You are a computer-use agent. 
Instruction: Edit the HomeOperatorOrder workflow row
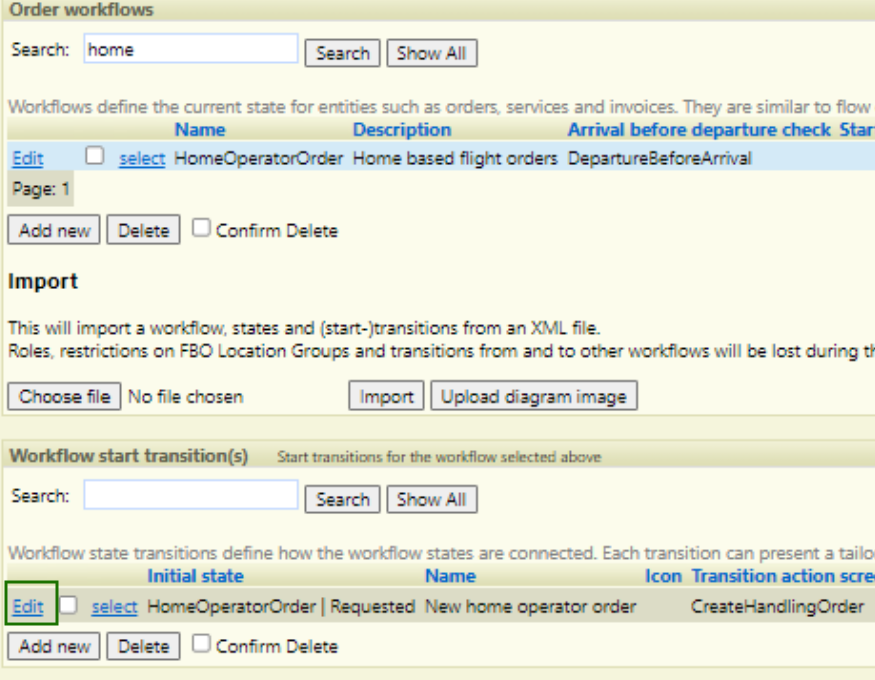click(27, 158)
